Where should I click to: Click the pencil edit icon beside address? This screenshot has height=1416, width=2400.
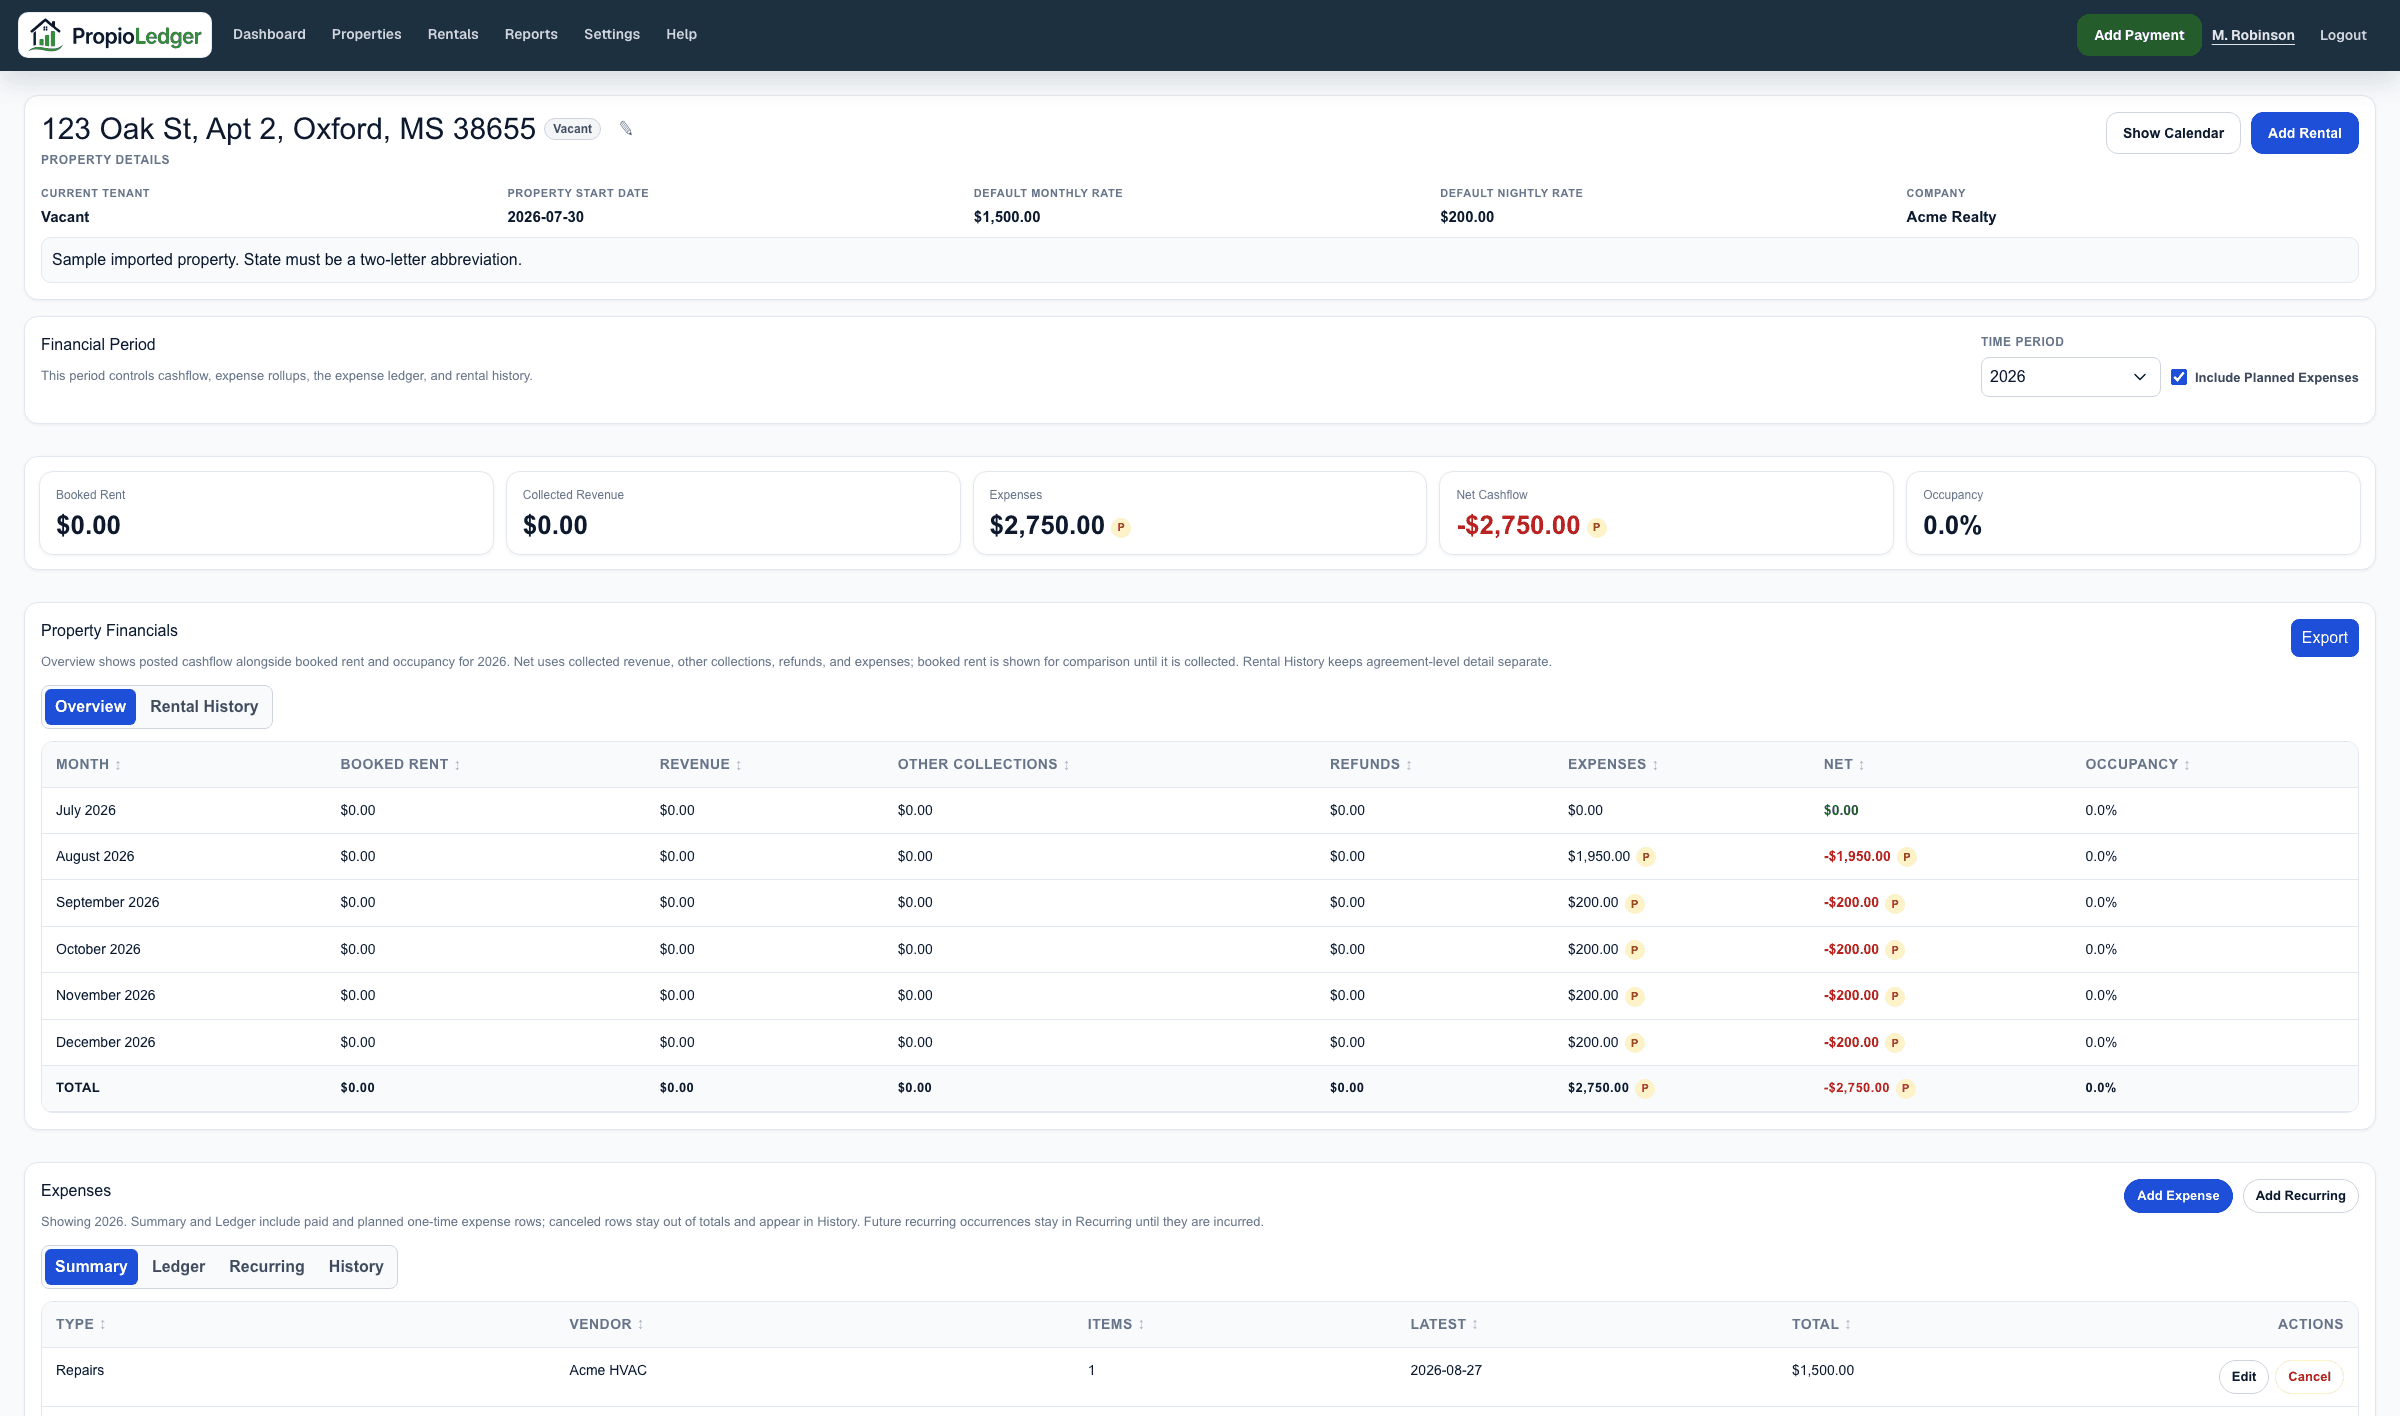tap(626, 128)
